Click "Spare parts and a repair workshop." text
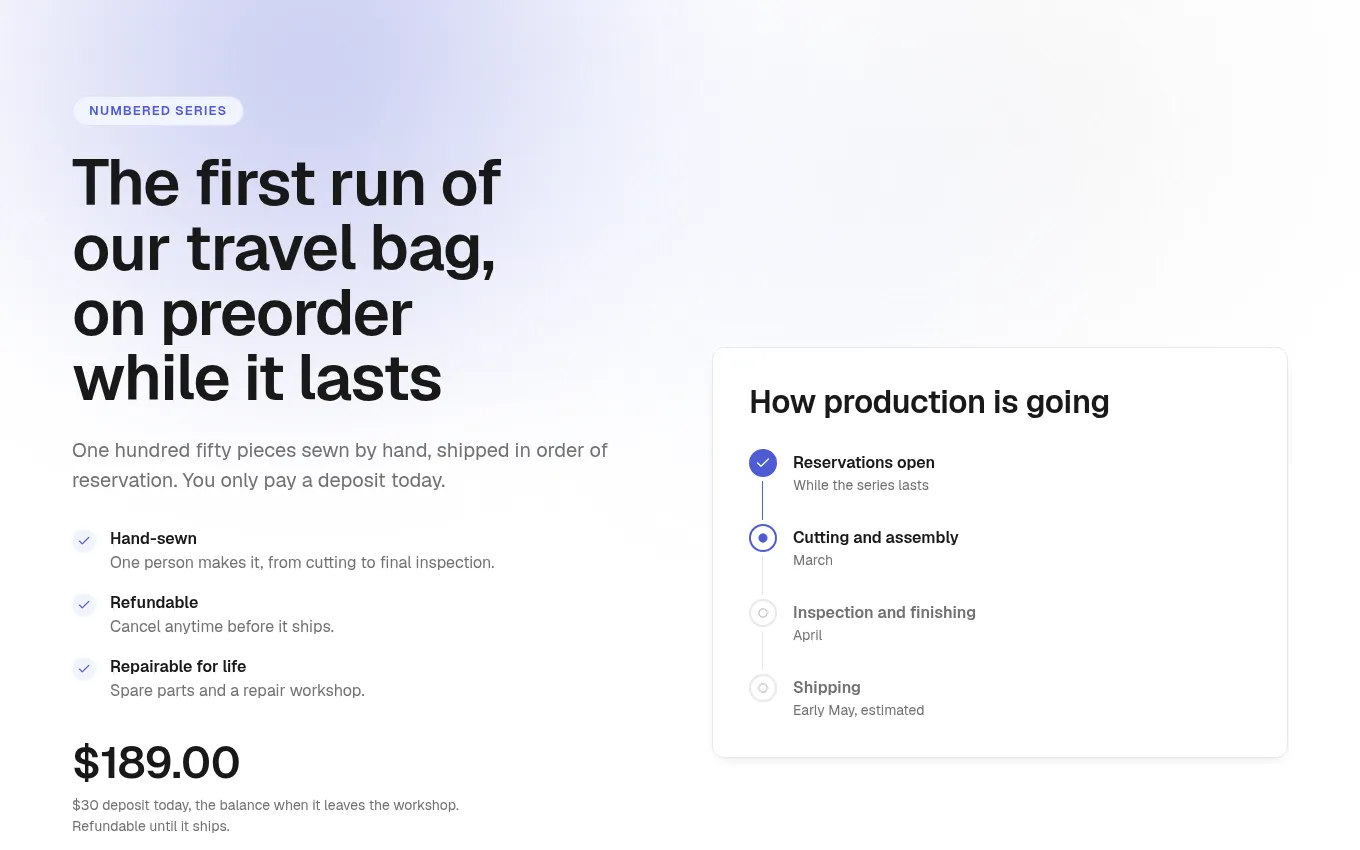This screenshot has width=1360, height=850. 237,690
